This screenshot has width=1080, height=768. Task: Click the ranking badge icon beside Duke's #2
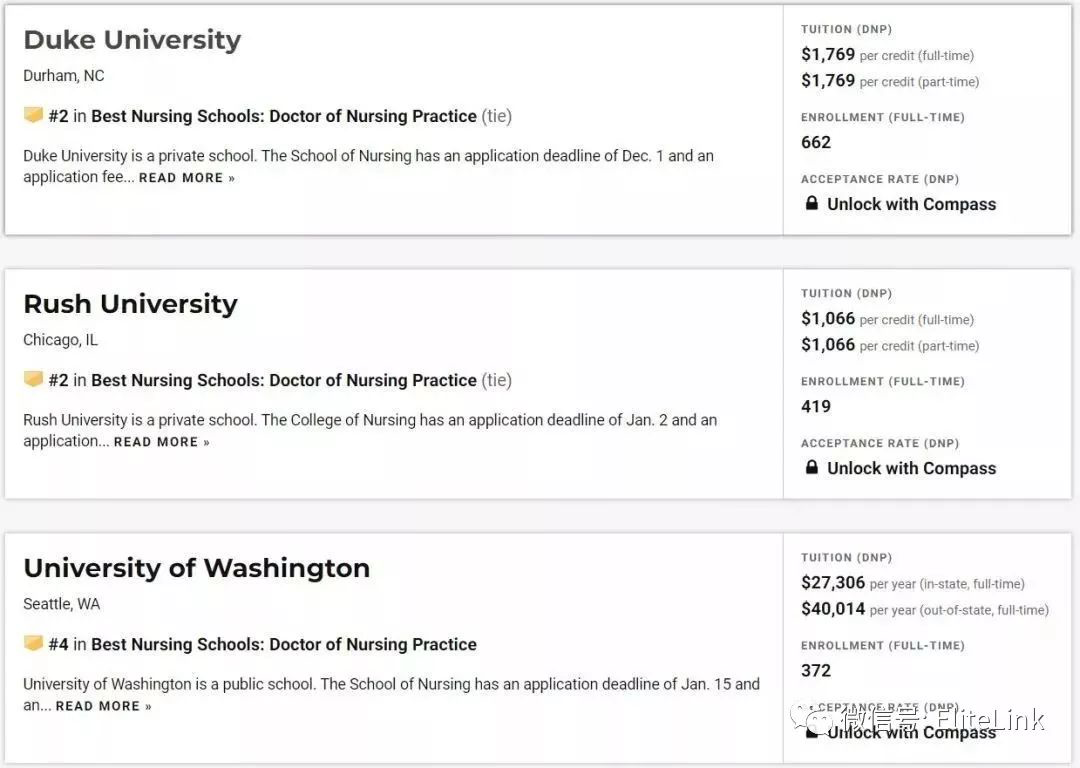pos(33,114)
